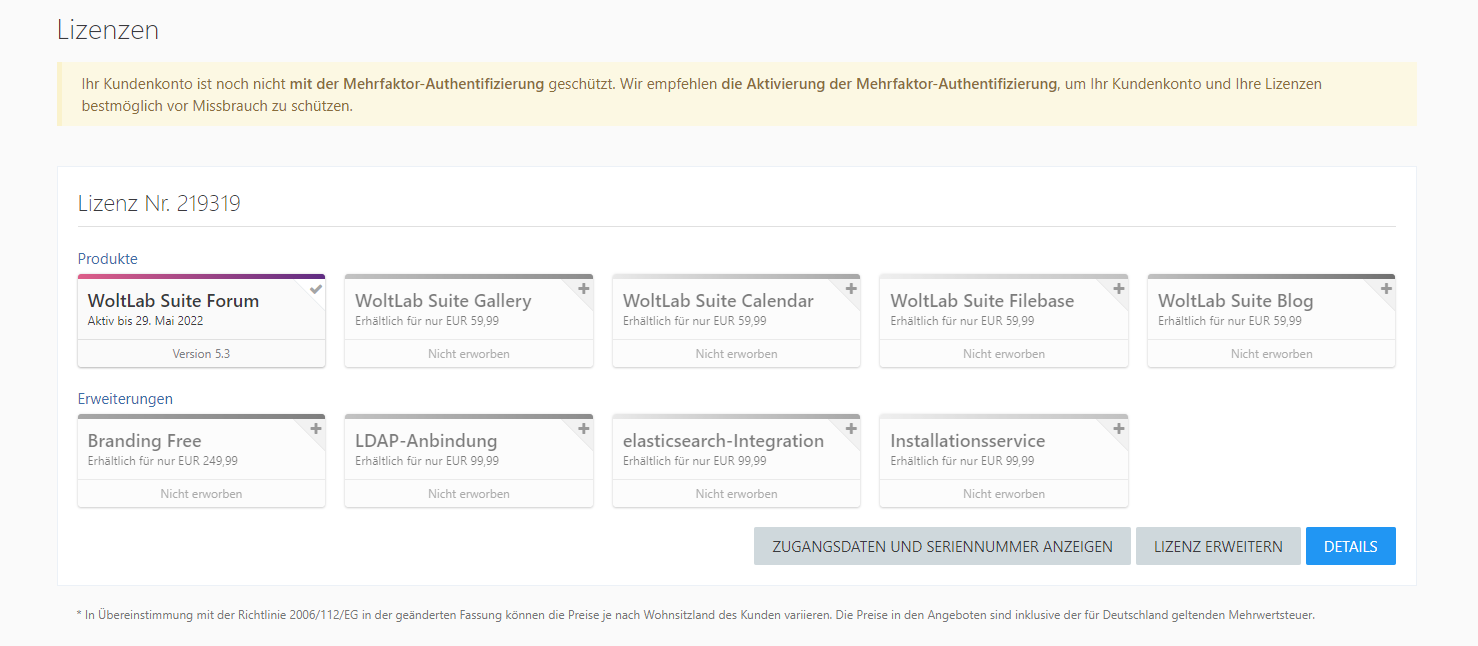Viewport: 1478px width, 646px height.
Task: Click the plus icon on WoltLab Suite Calendar
Action: [851, 289]
